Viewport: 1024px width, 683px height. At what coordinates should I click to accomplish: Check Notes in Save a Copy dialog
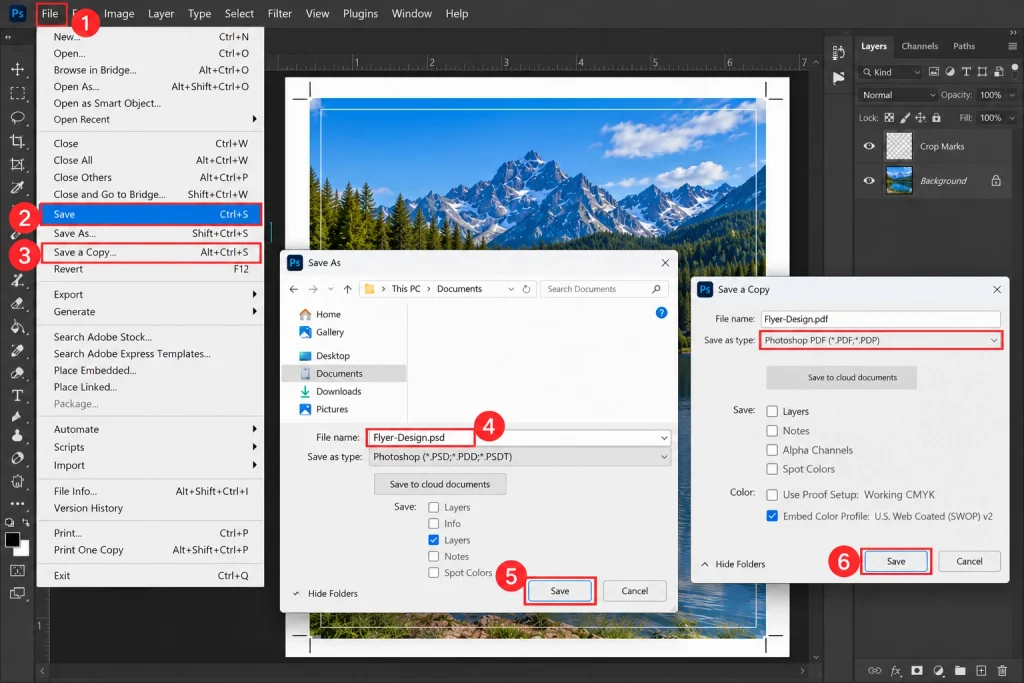coord(772,431)
